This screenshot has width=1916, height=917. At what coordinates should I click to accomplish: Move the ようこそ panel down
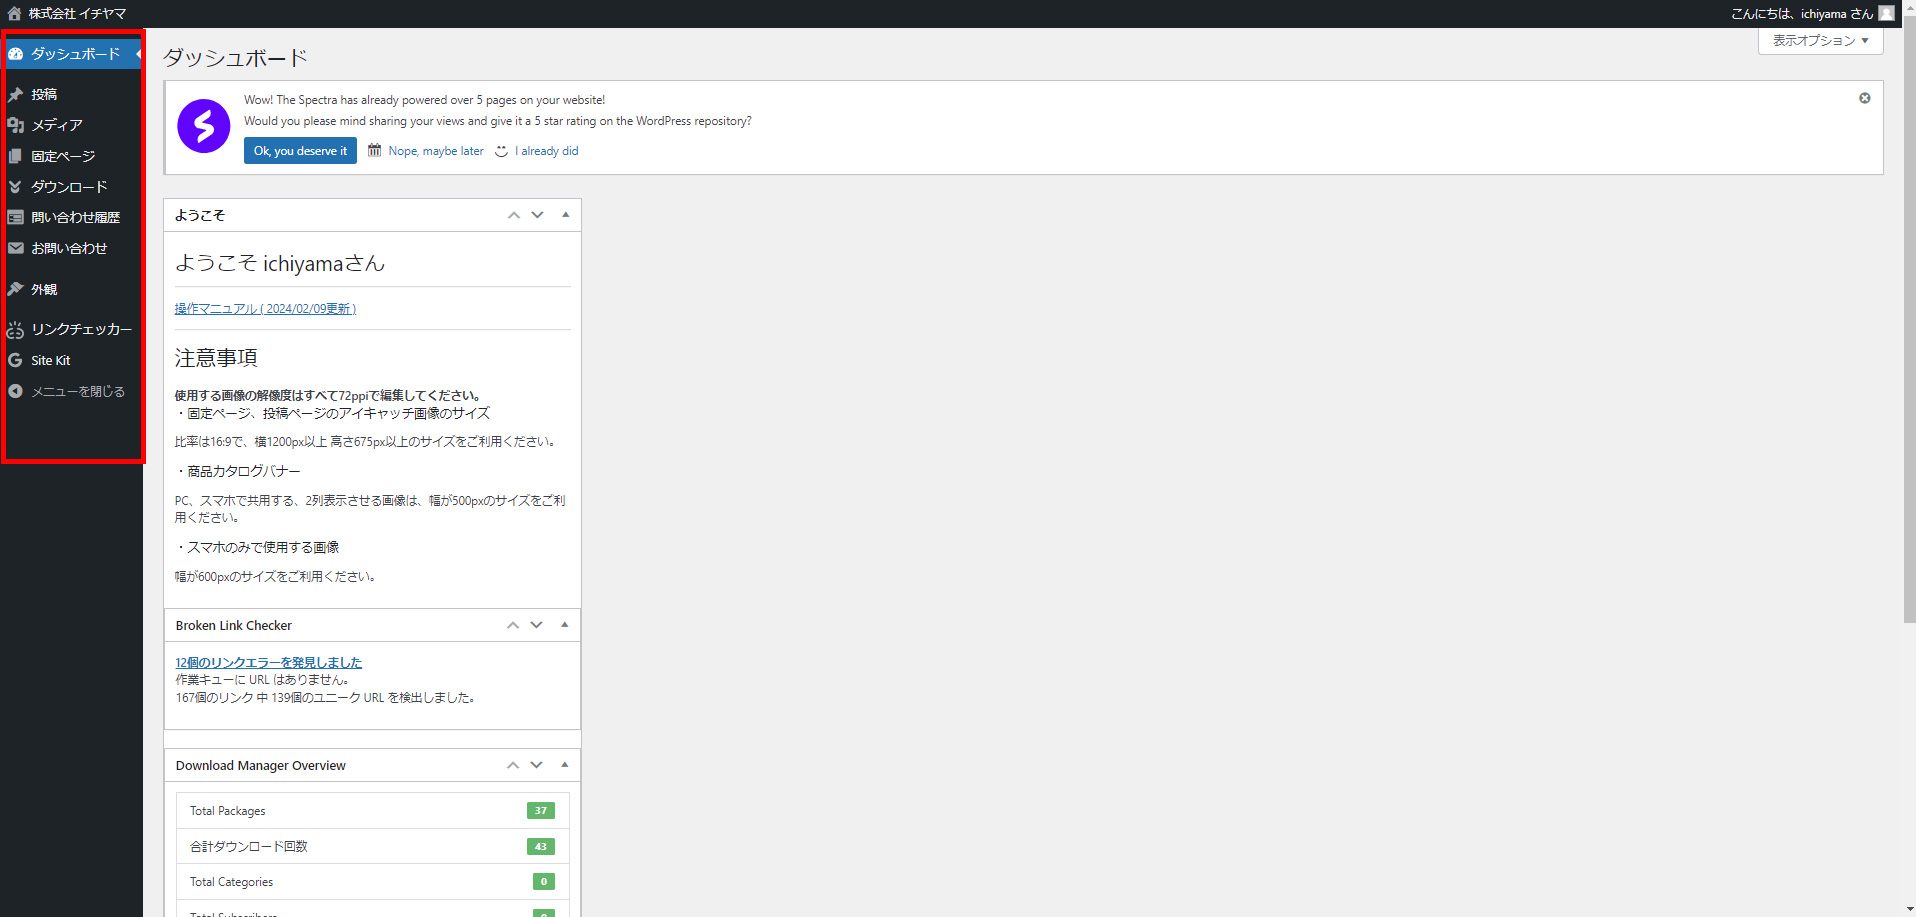coord(538,215)
